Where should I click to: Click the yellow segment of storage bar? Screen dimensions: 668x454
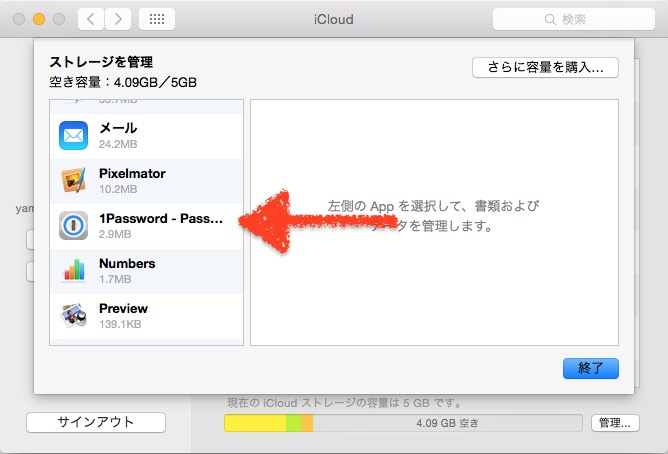[x=255, y=423]
